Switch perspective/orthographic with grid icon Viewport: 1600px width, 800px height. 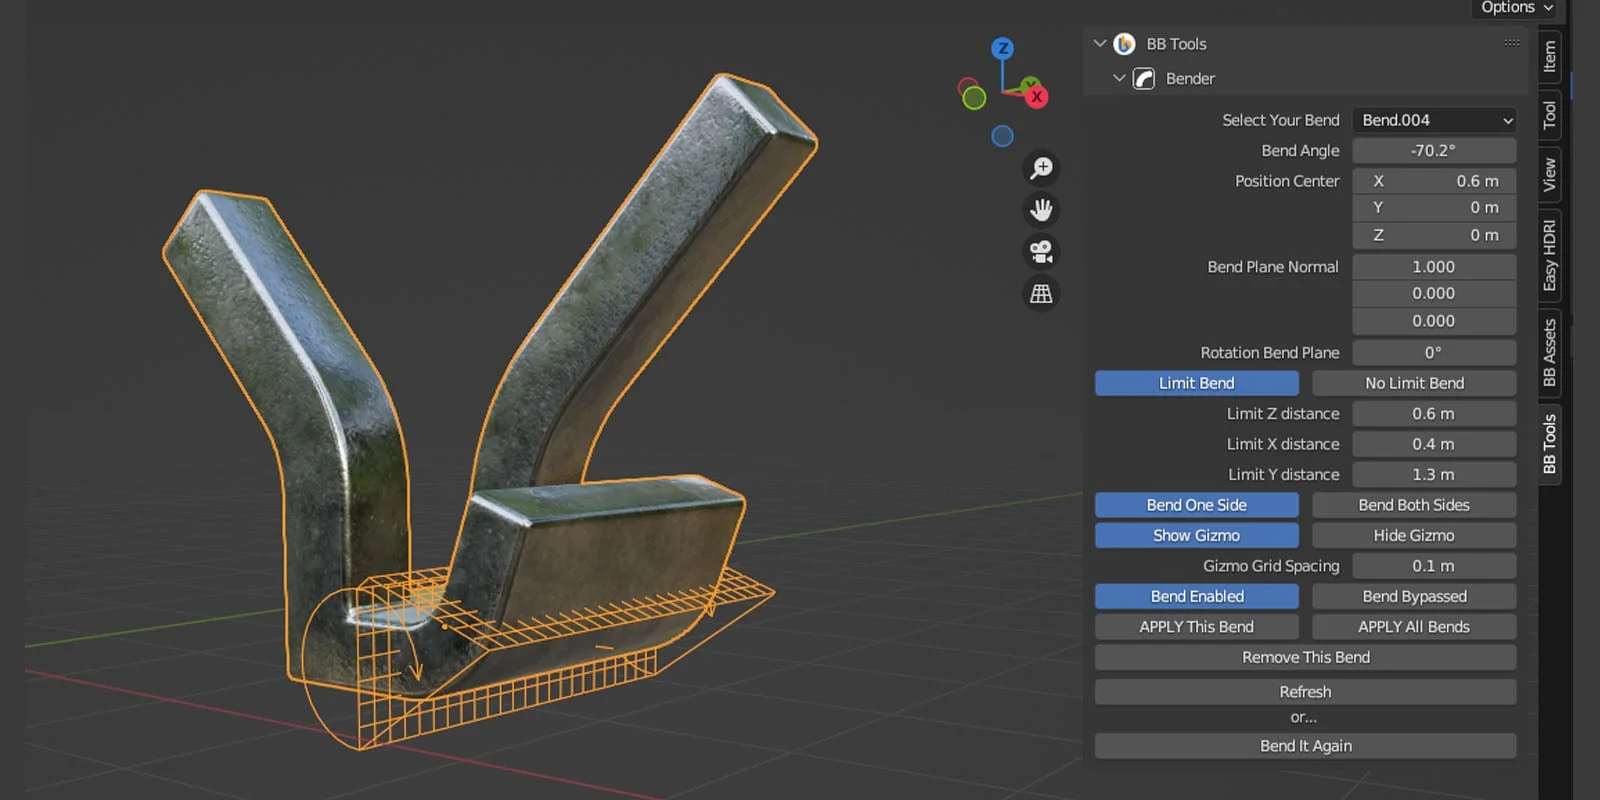click(1041, 294)
